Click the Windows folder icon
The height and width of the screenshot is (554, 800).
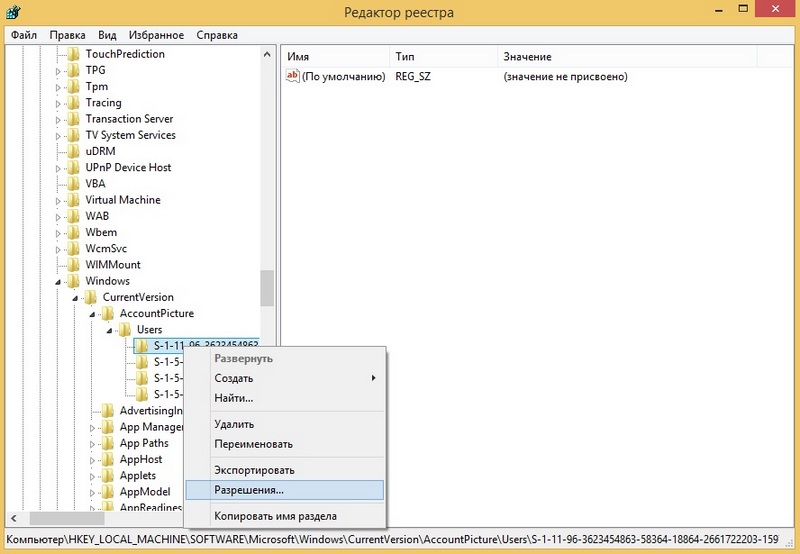(x=73, y=281)
